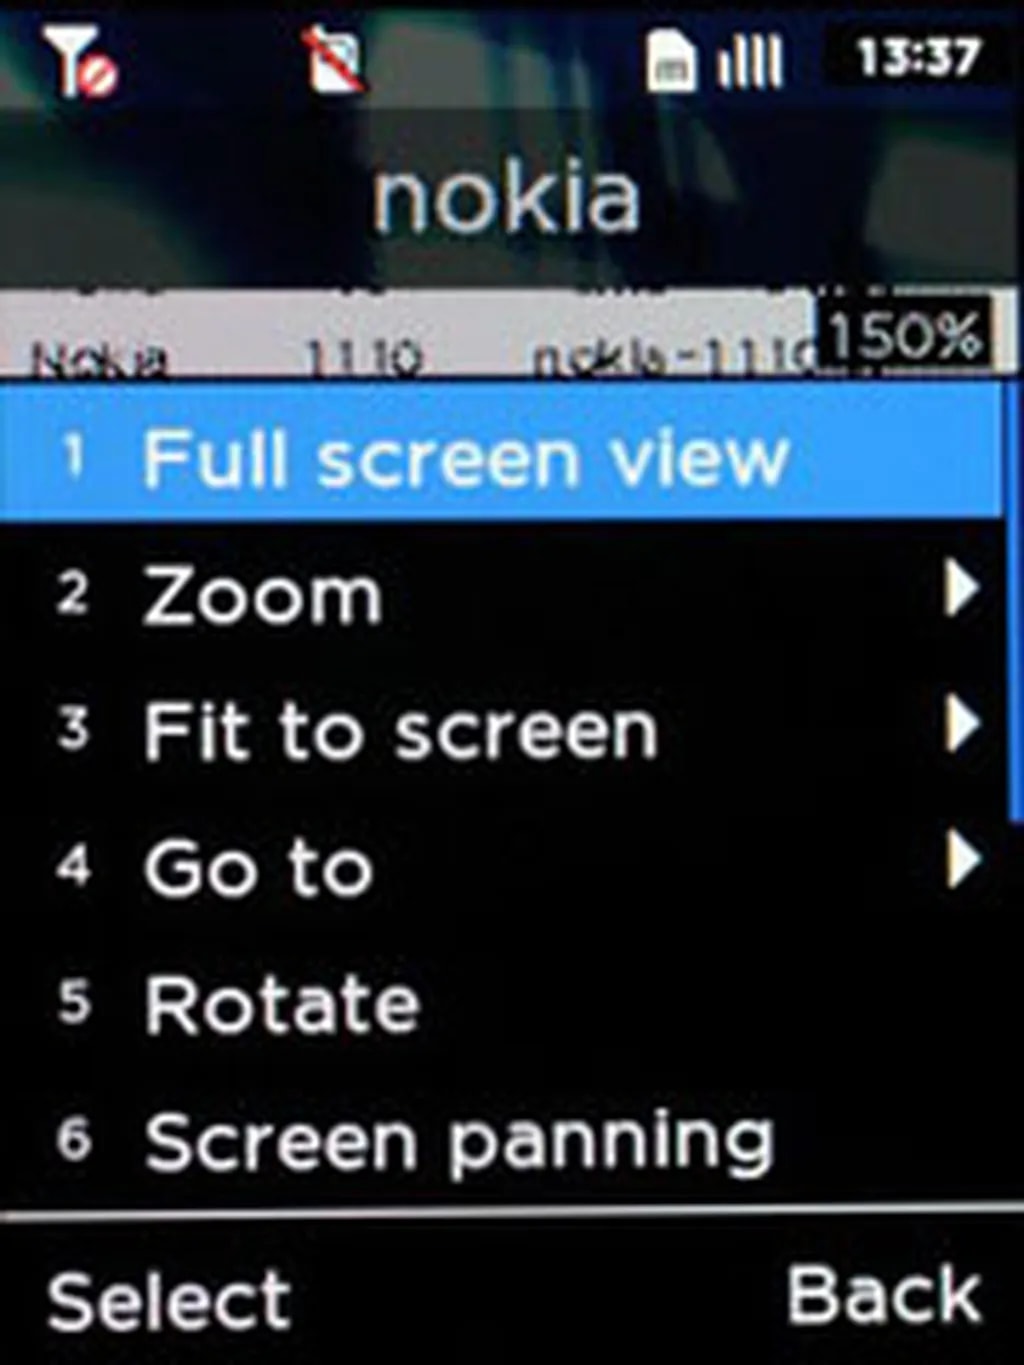Tap the no-network signal icon
Image resolution: width=1024 pixels, height=1365 pixels.
[80, 61]
